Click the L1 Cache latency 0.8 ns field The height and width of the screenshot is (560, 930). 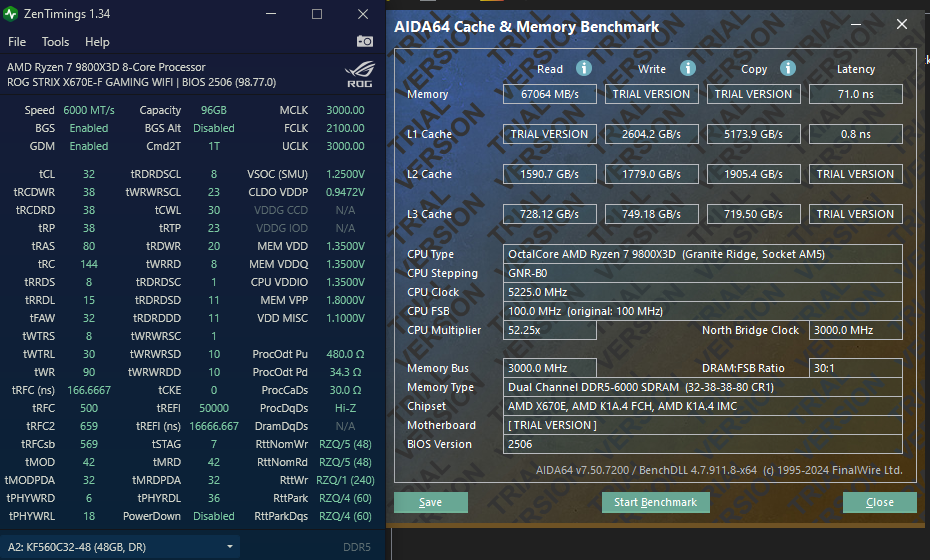(855, 134)
